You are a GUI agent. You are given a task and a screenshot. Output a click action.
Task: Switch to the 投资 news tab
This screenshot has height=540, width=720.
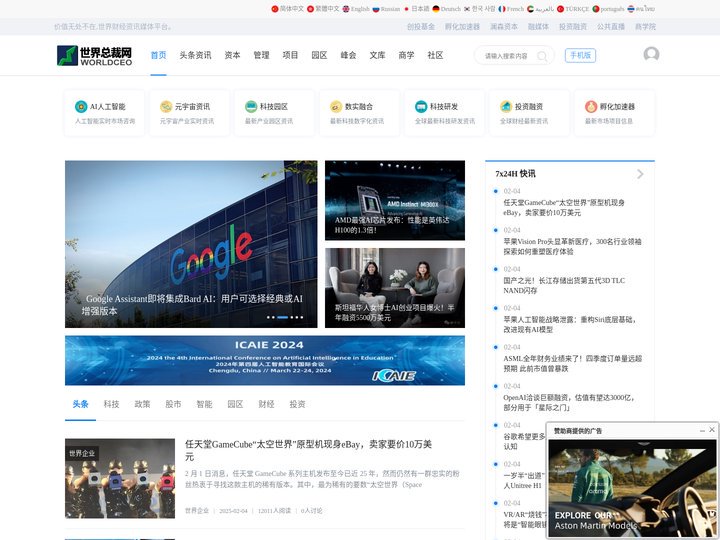[x=297, y=404]
